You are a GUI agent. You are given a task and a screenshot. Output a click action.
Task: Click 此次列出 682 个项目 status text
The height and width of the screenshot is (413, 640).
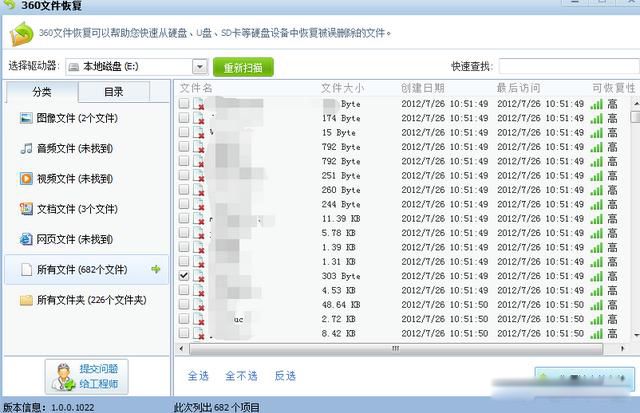tap(217, 407)
